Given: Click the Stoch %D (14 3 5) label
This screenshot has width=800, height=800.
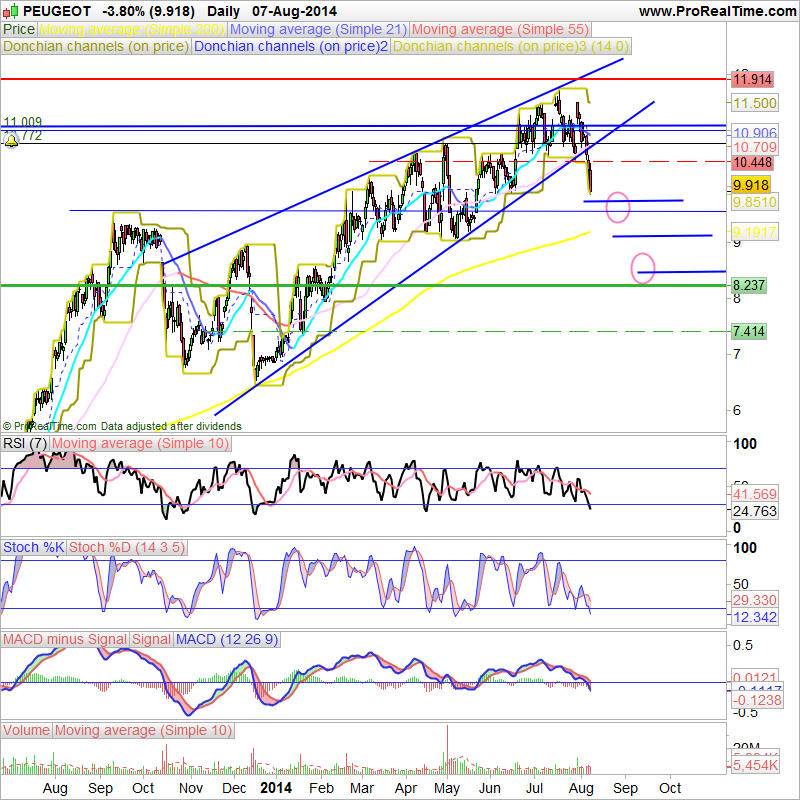Looking at the screenshot, I should [x=127, y=547].
